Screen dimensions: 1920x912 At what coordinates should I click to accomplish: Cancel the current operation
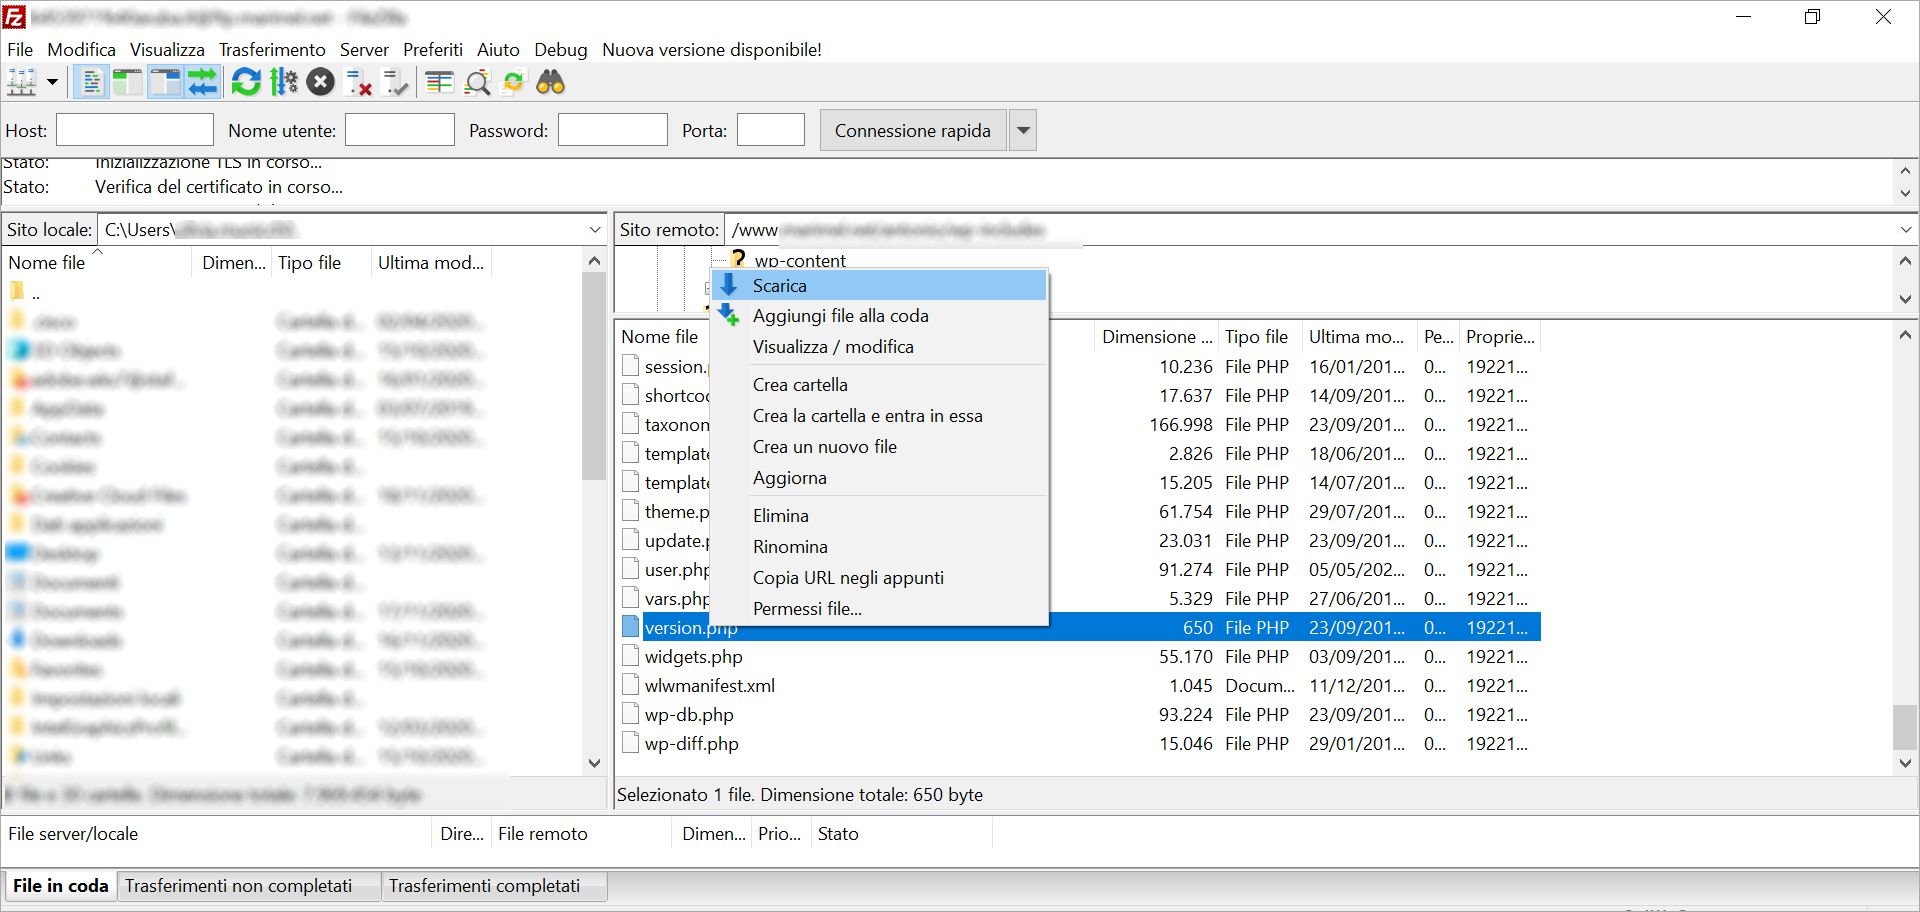(320, 82)
